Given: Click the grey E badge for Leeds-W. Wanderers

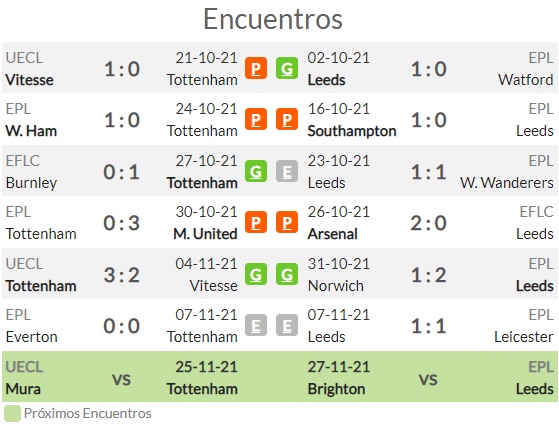Looking at the screenshot, I should tap(287, 171).
